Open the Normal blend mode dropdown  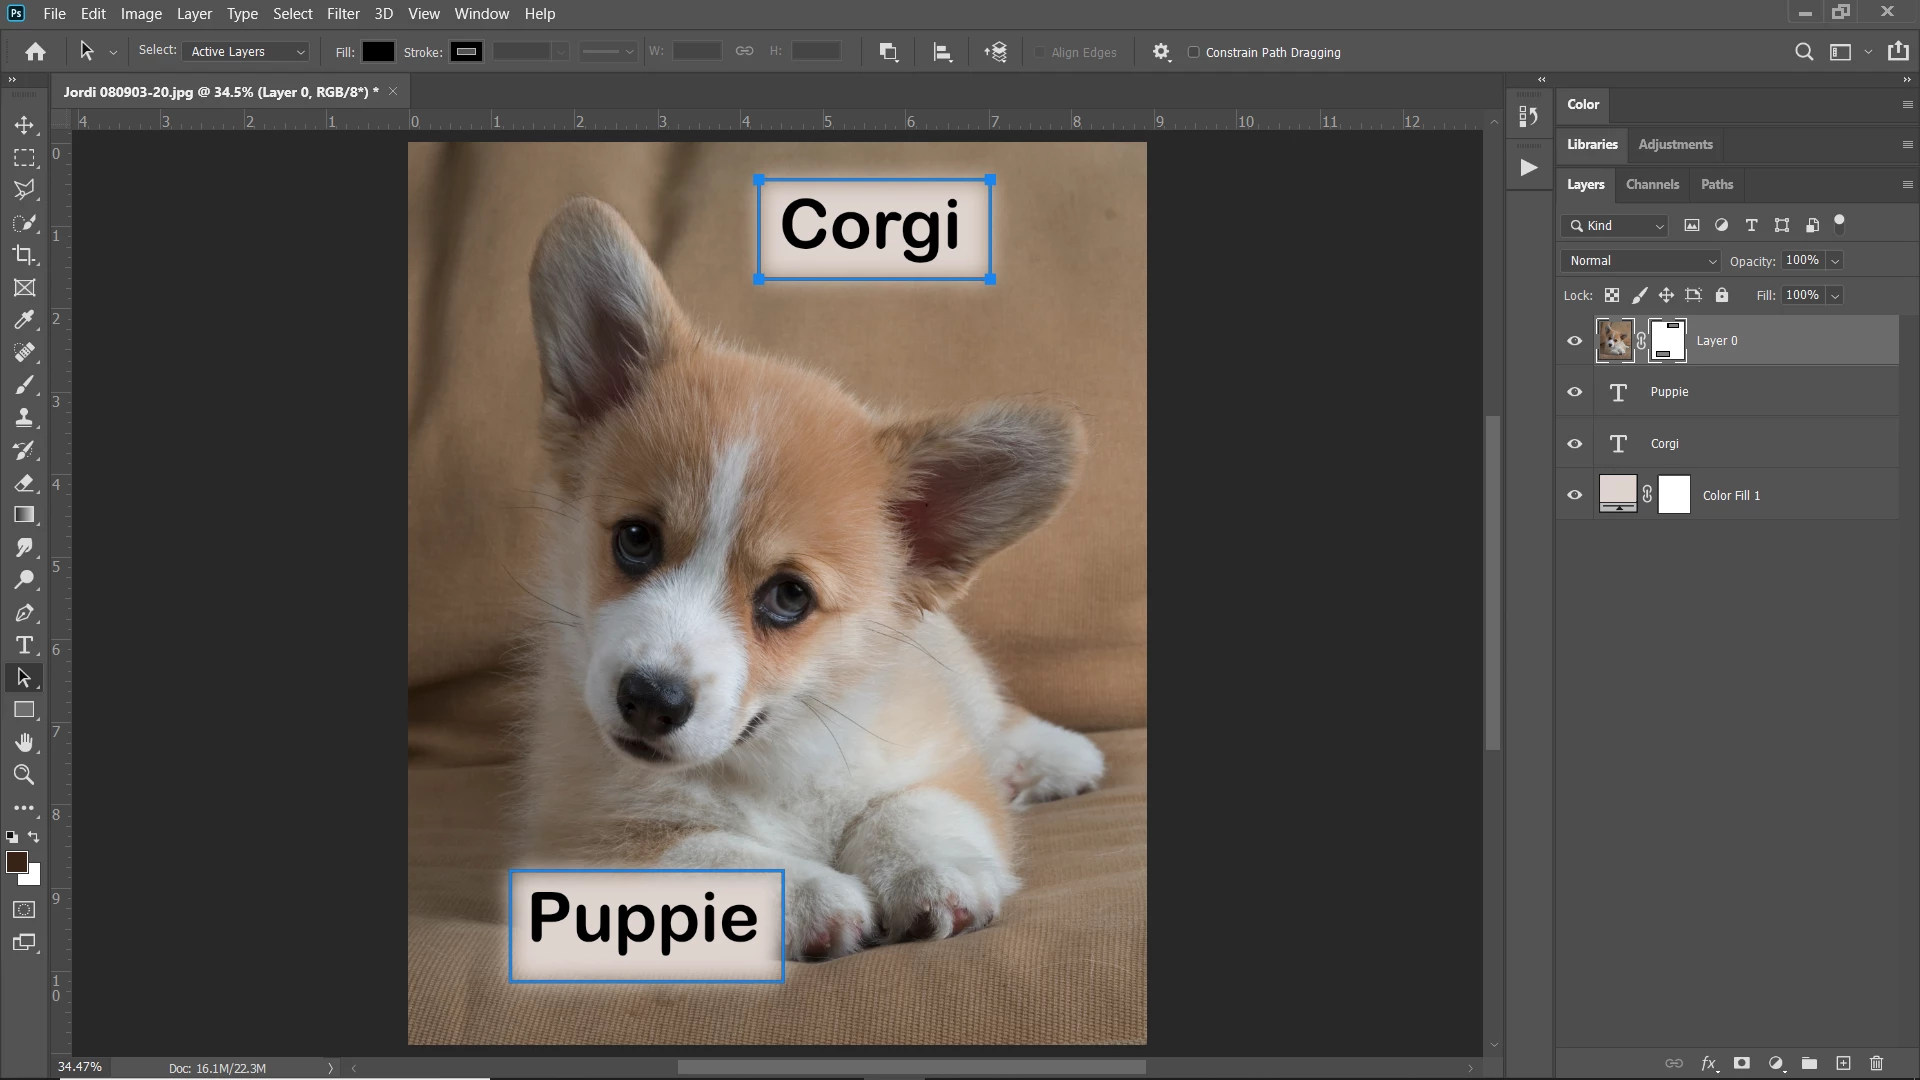pos(1640,261)
